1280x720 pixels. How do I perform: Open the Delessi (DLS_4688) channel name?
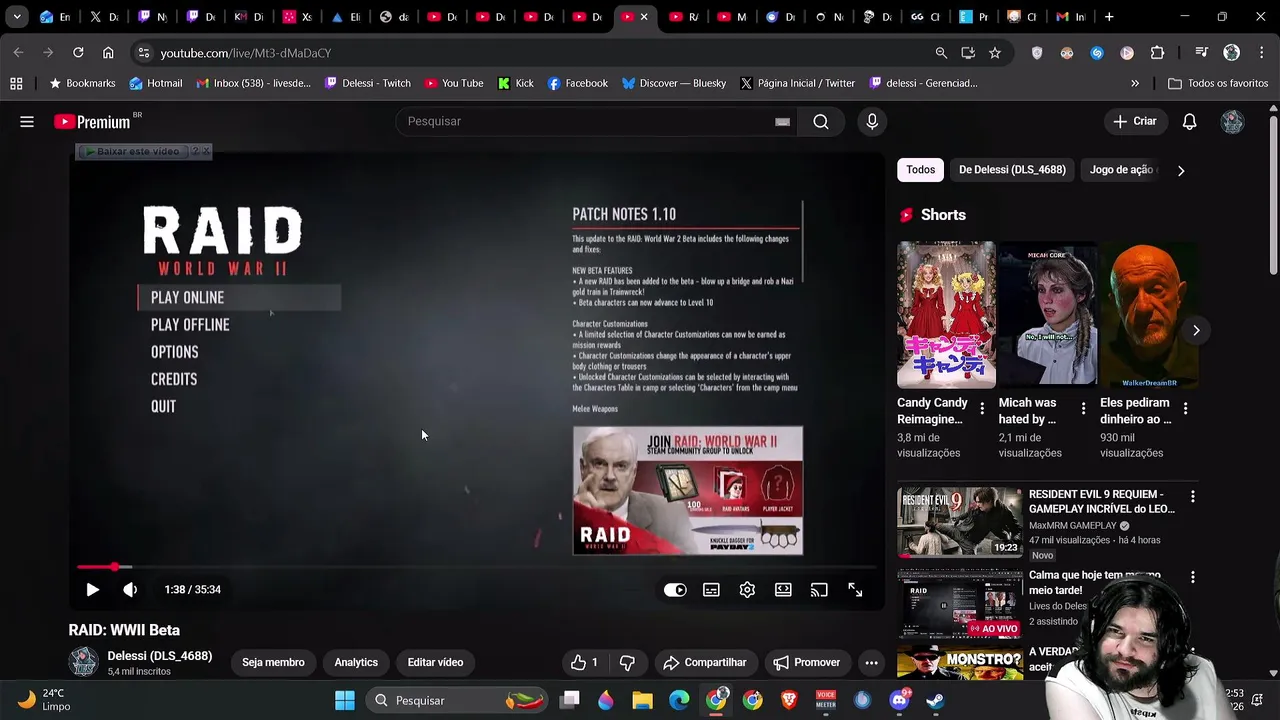click(x=160, y=656)
